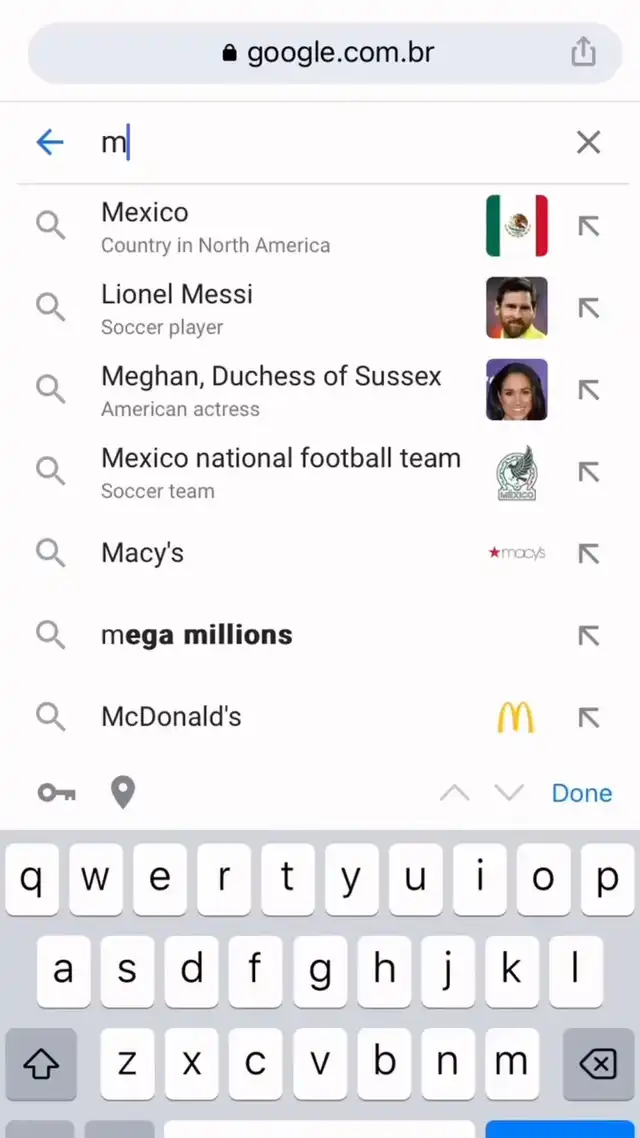Tap the search icon beside Macy's

50,553
